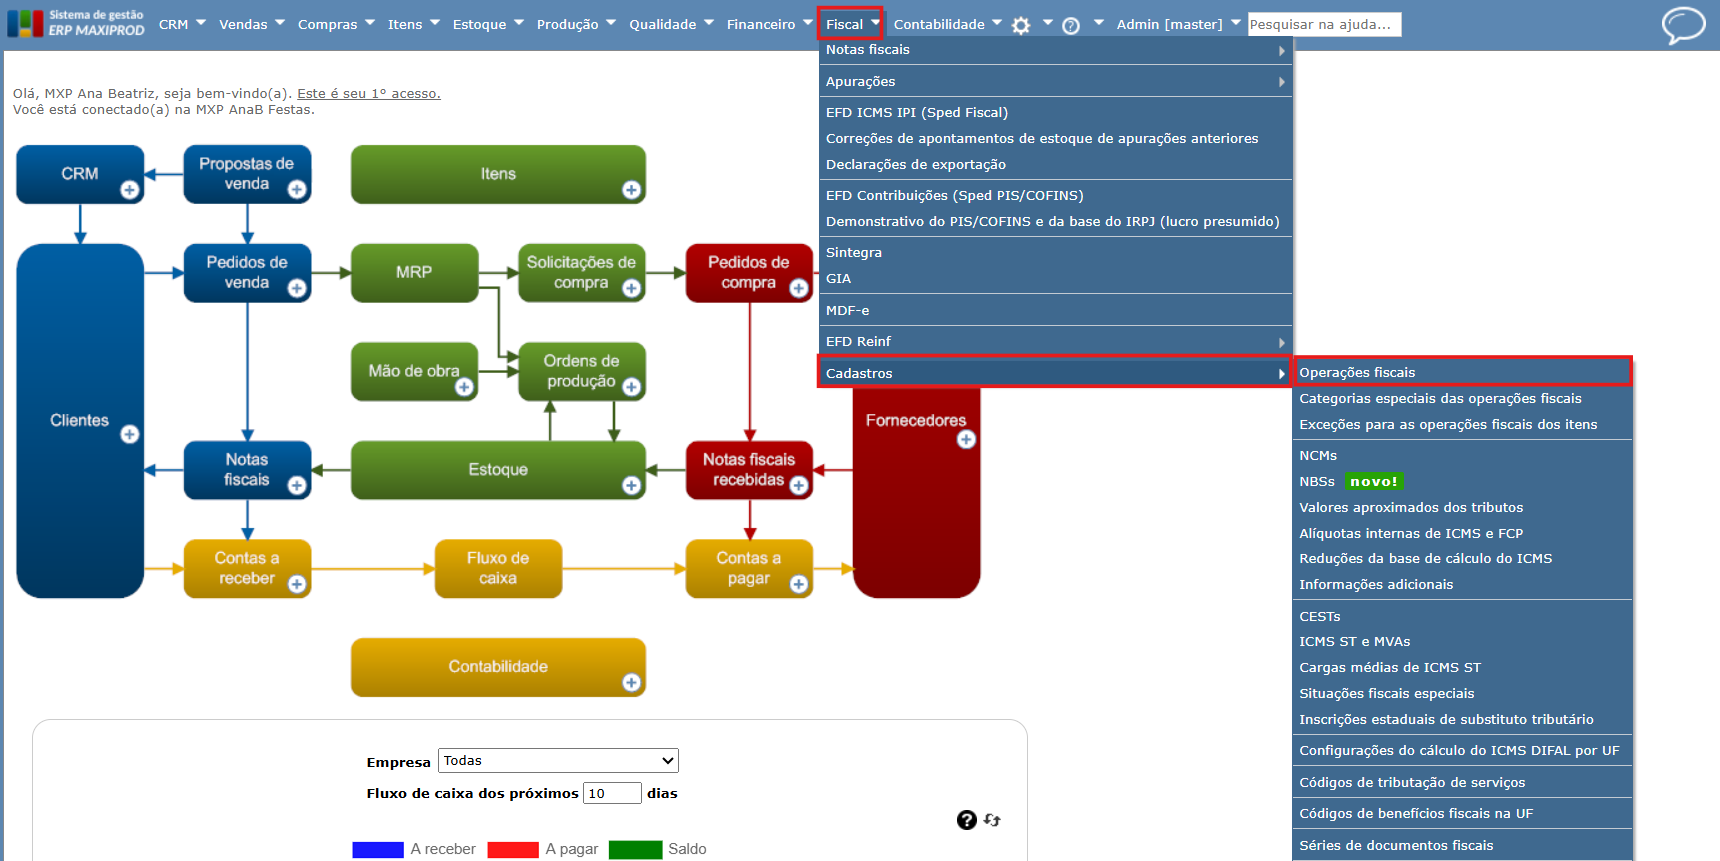Open the Qualidade dropdown menu
This screenshot has width=1720, height=861.
[671, 24]
